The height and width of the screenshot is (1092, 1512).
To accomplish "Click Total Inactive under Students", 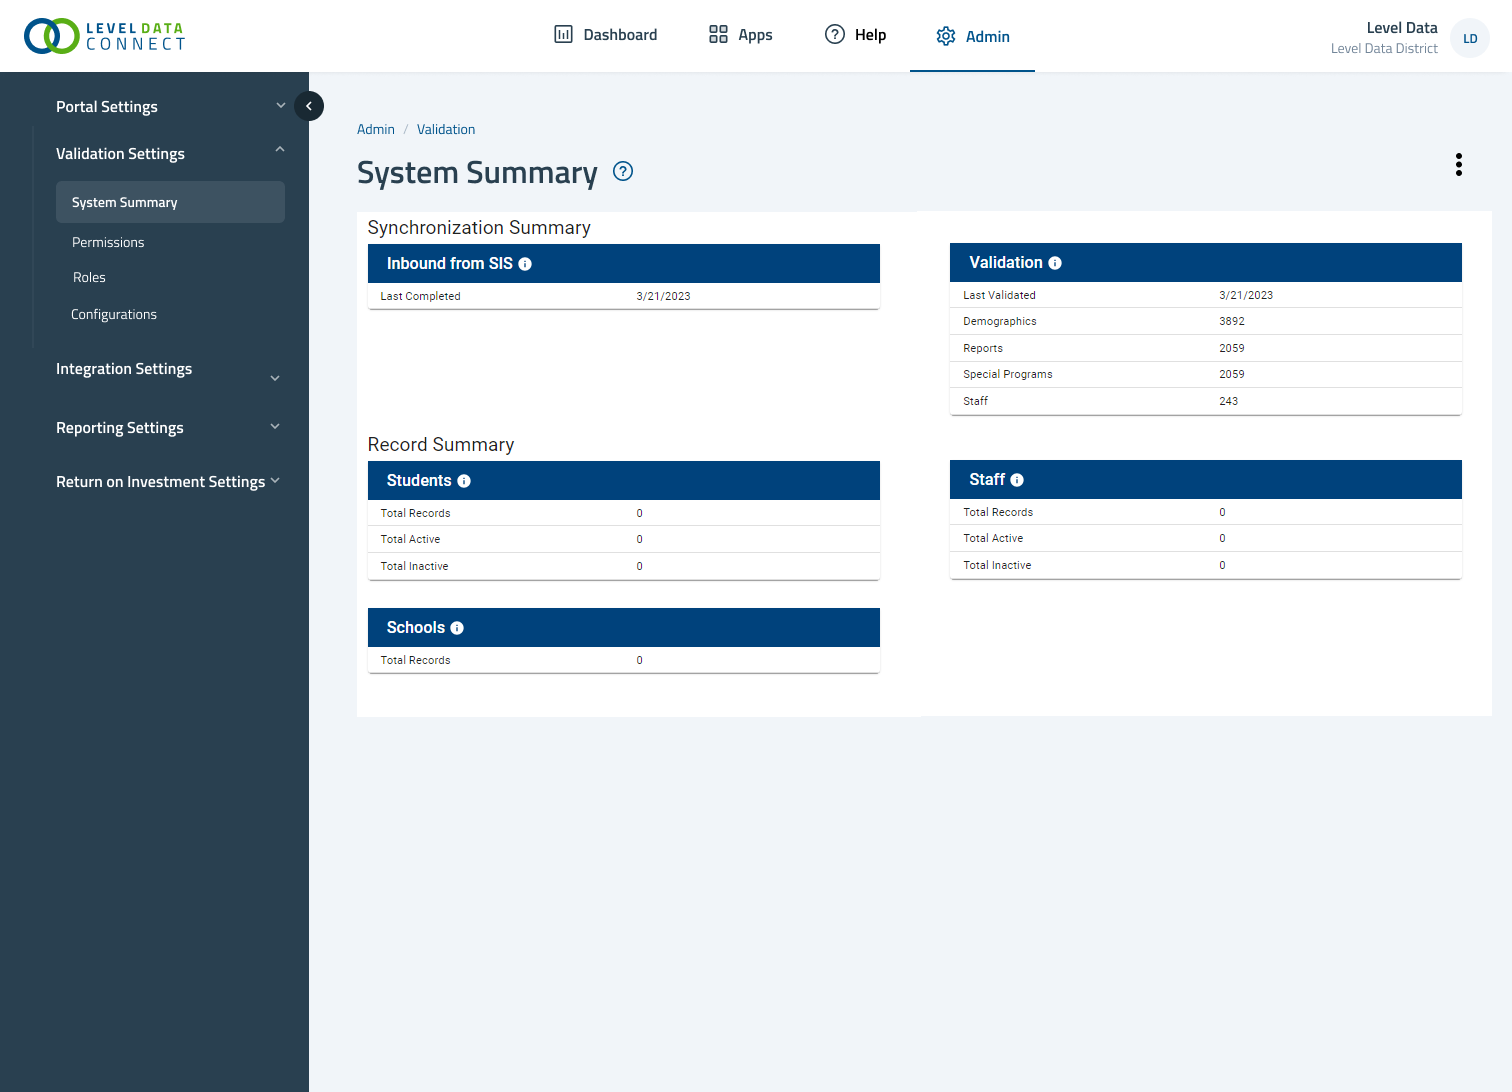I will pos(415,566).
